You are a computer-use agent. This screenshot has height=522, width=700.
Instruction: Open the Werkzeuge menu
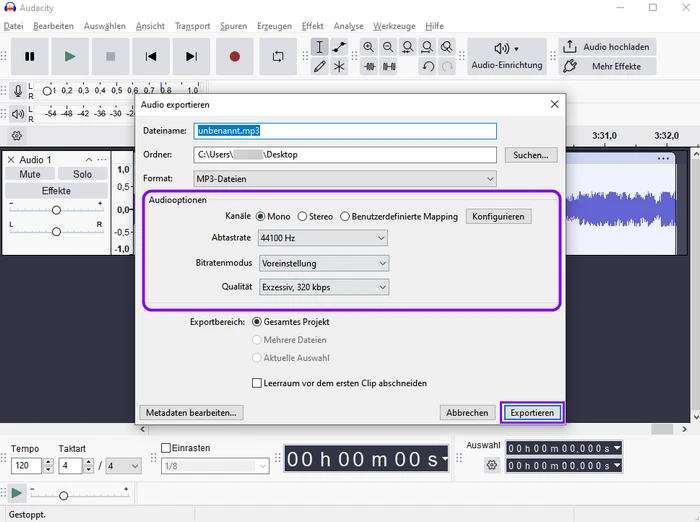coord(394,26)
